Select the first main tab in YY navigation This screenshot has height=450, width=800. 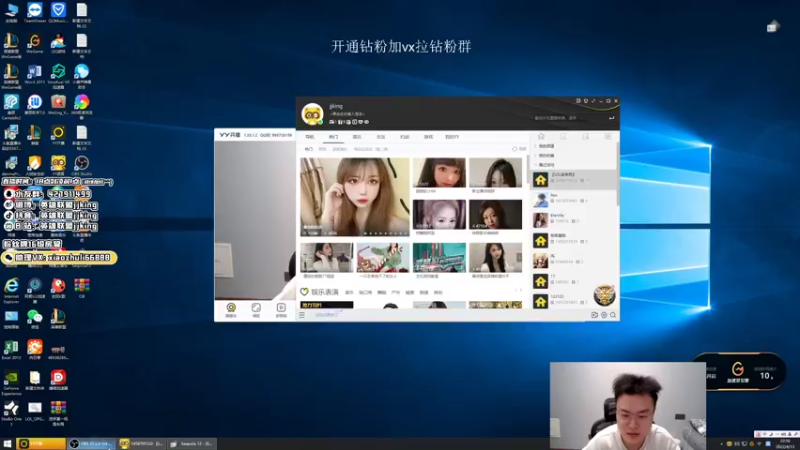coord(310,137)
